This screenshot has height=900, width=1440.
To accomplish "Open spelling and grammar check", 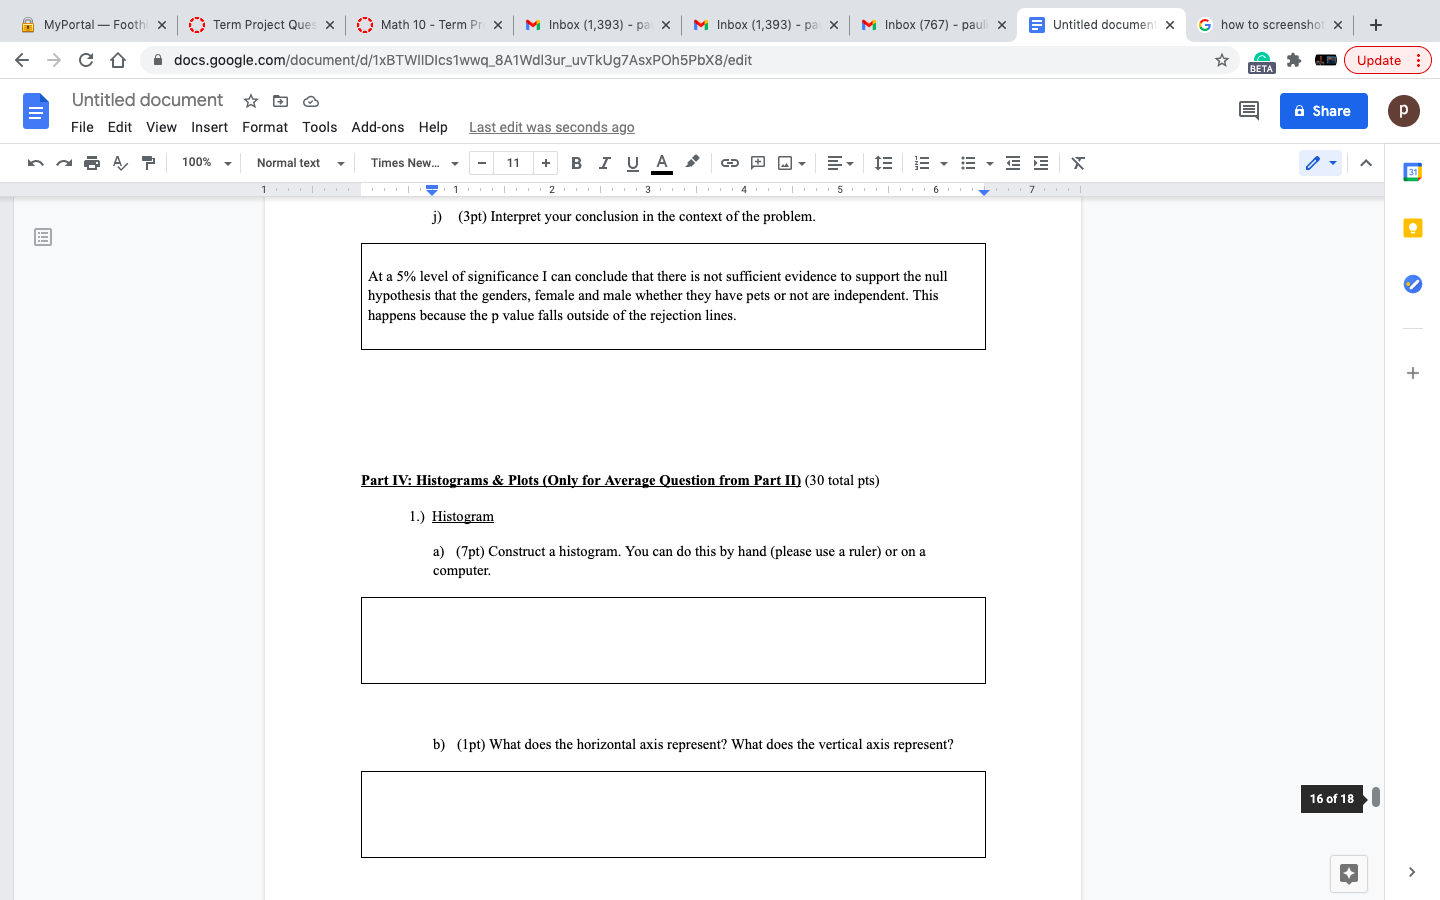I will (x=119, y=162).
